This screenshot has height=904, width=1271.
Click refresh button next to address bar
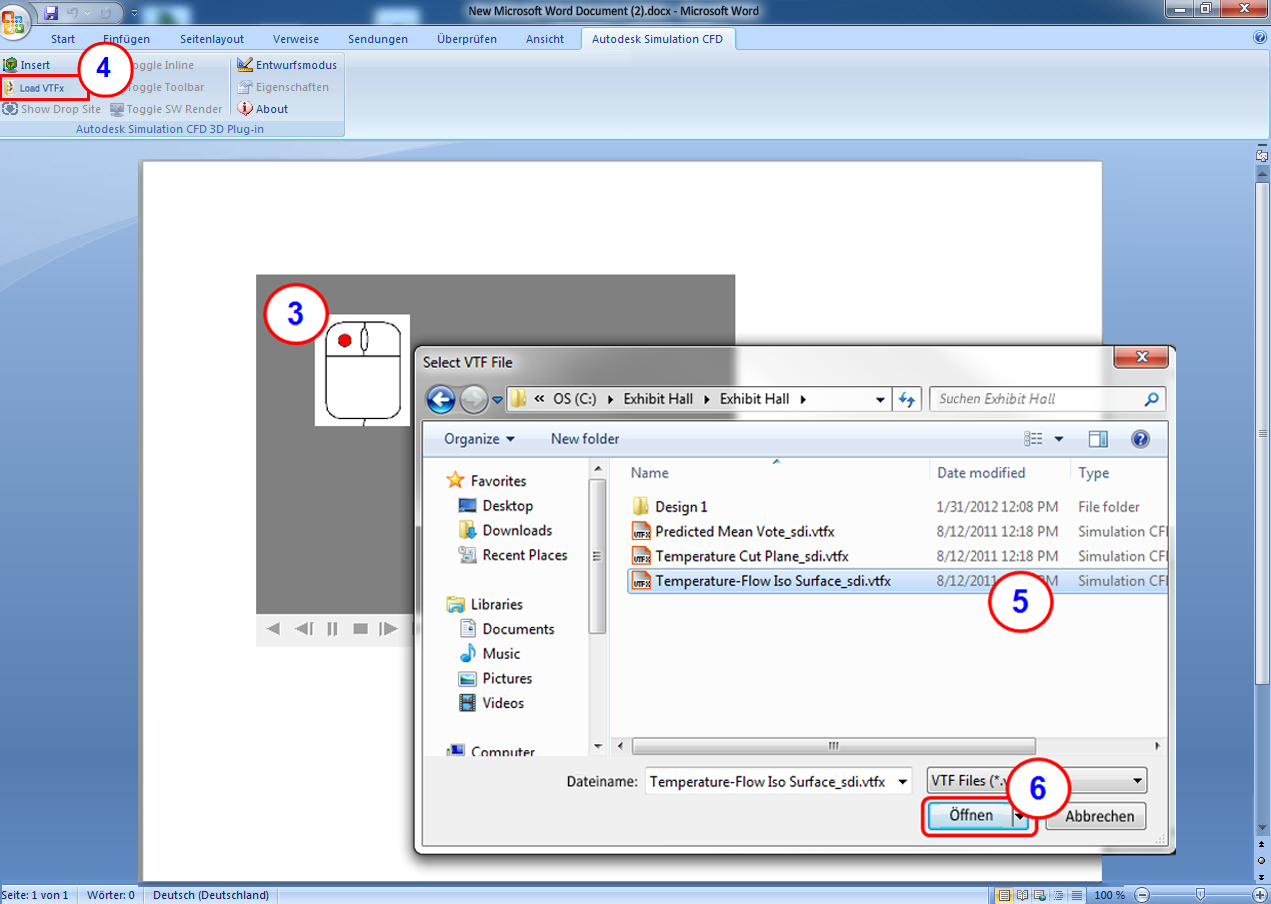[x=907, y=399]
